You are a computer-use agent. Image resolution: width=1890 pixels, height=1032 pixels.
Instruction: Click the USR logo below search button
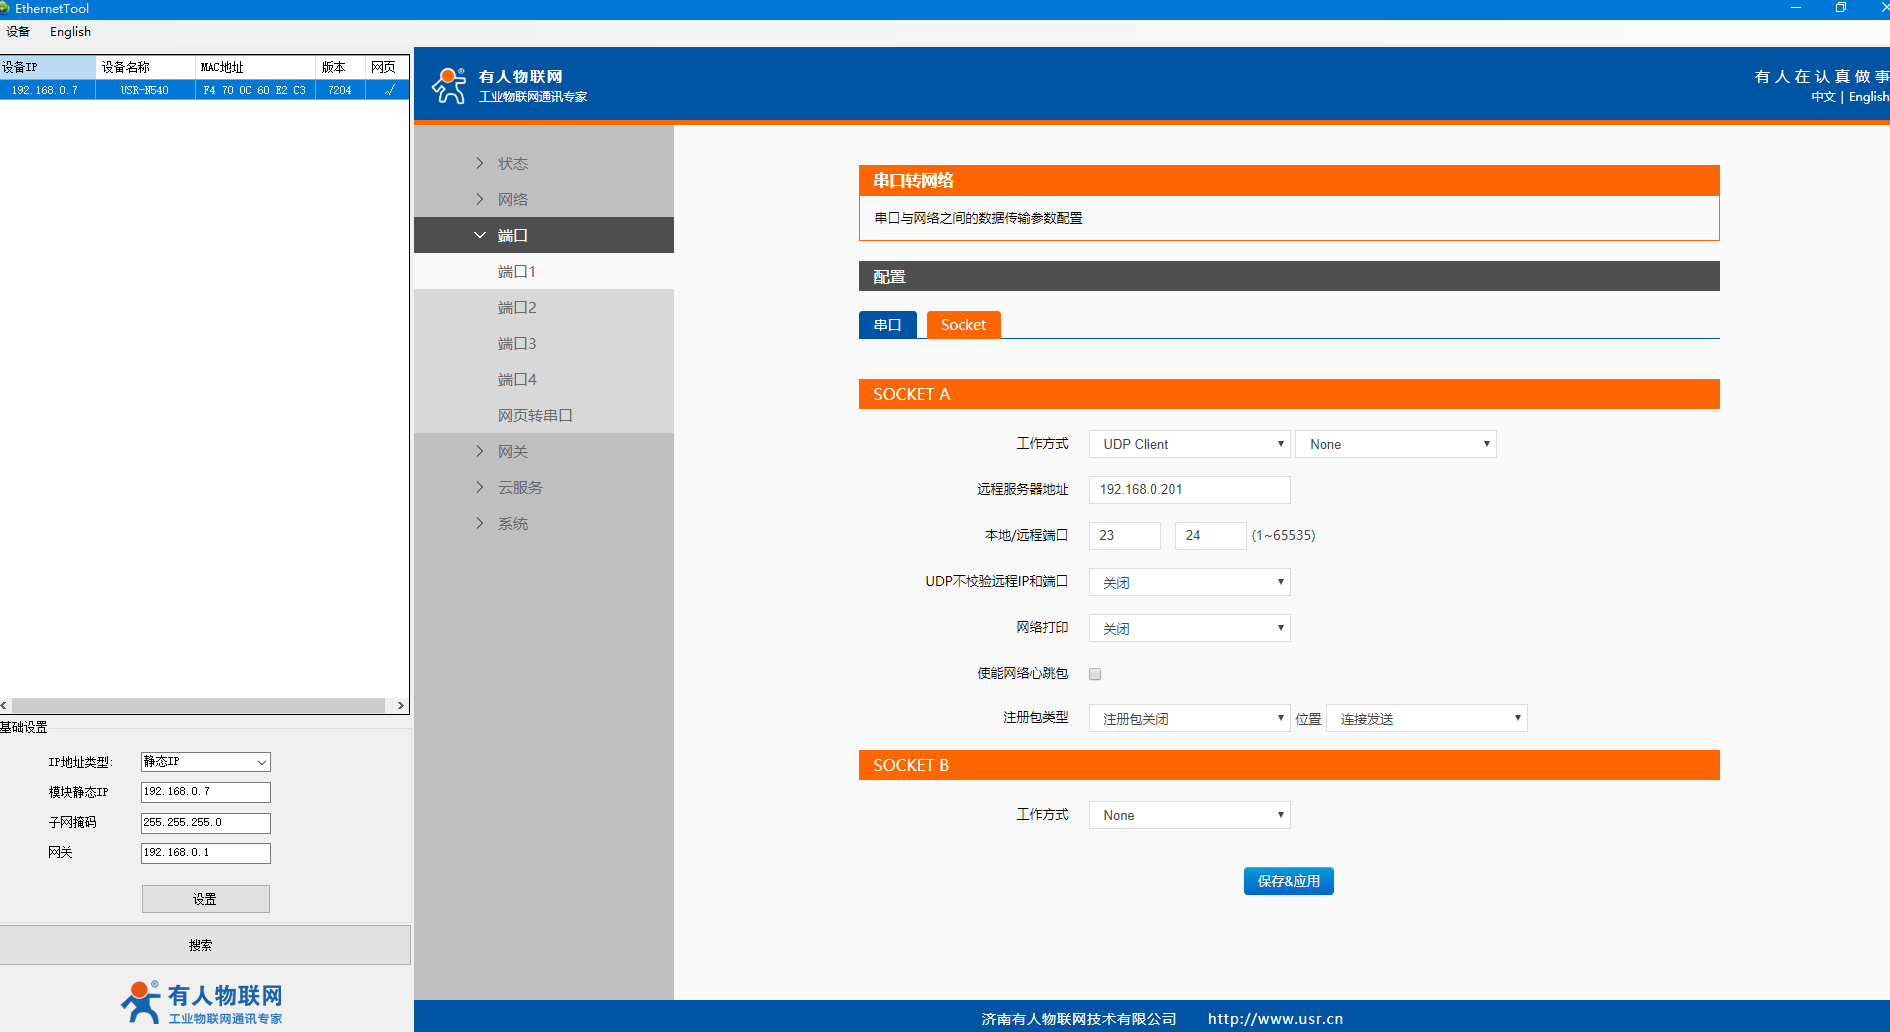pos(202,1002)
